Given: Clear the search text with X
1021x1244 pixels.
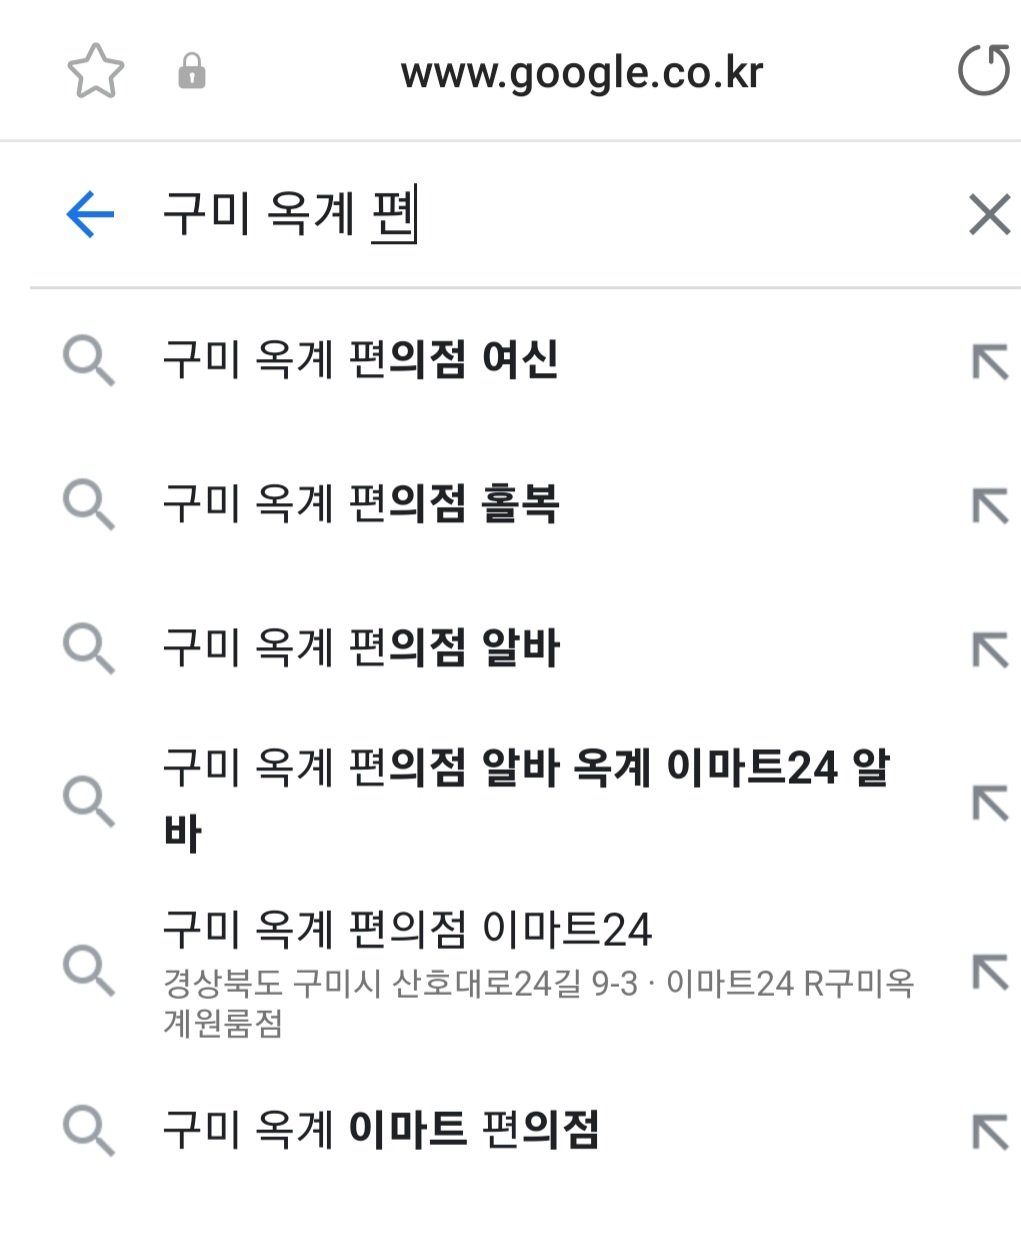Looking at the screenshot, I should point(989,215).
